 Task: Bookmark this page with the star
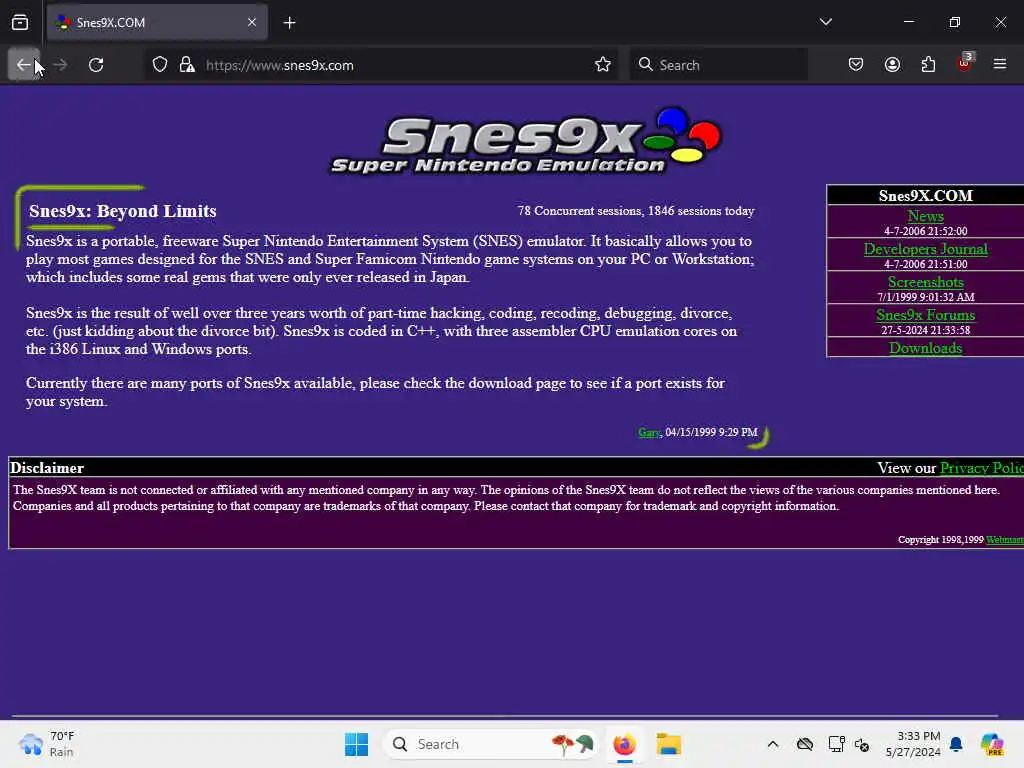(x=603, y=65)
